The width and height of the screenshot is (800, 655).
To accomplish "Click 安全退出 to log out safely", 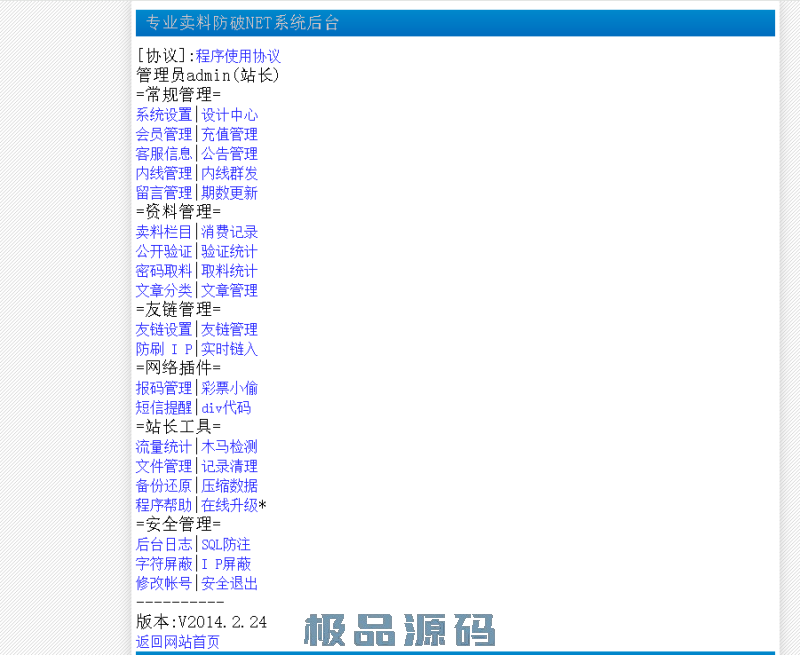I will point(229,583).
